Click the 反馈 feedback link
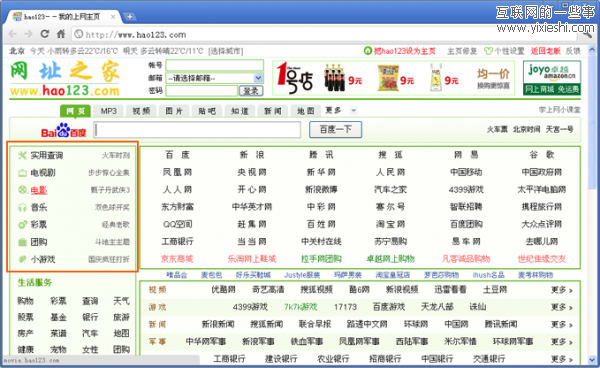 click(573, 51)
